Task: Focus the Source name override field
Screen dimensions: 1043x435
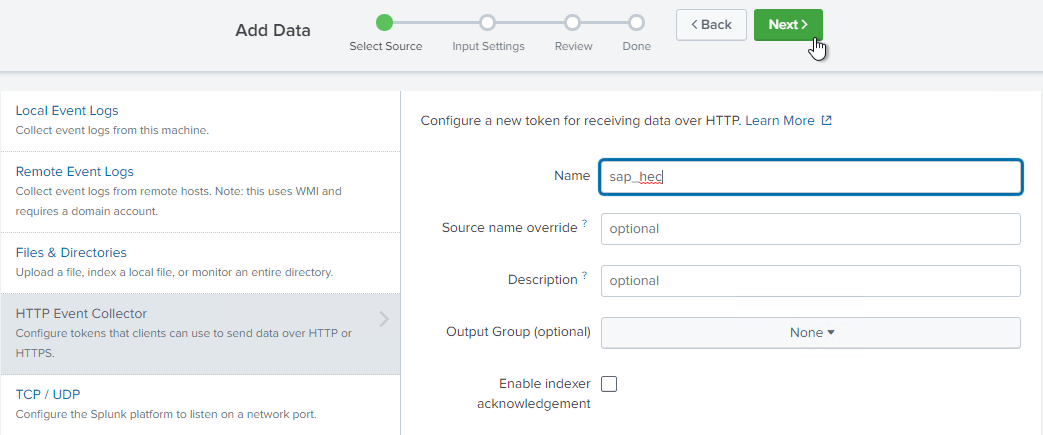Action: click(x=810, y=229)
